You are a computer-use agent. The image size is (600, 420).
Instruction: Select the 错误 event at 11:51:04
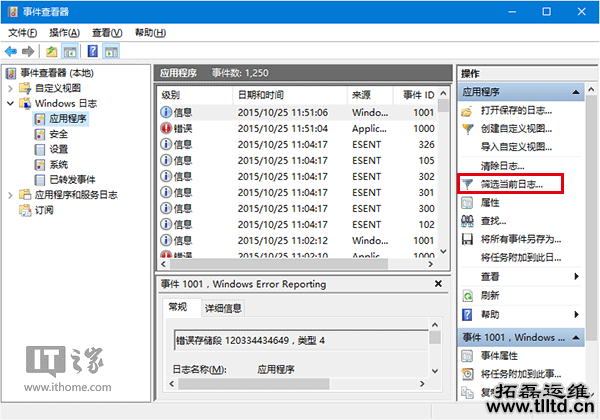[x=297, y=129]
